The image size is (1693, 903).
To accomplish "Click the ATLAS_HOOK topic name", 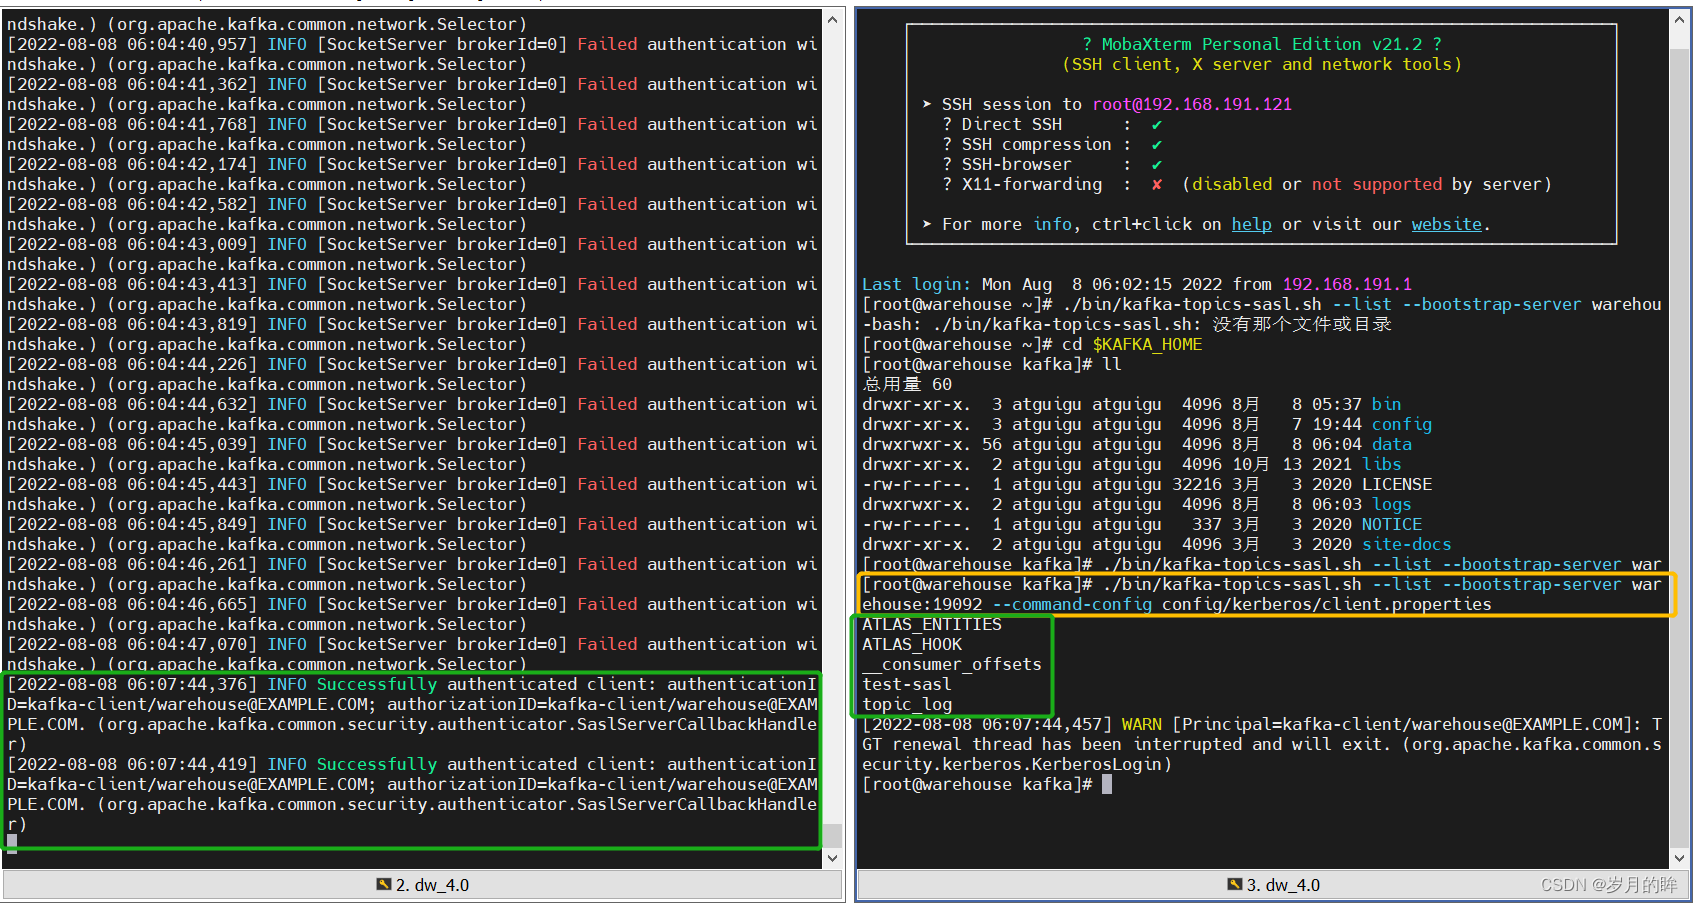I will [912, 644].
